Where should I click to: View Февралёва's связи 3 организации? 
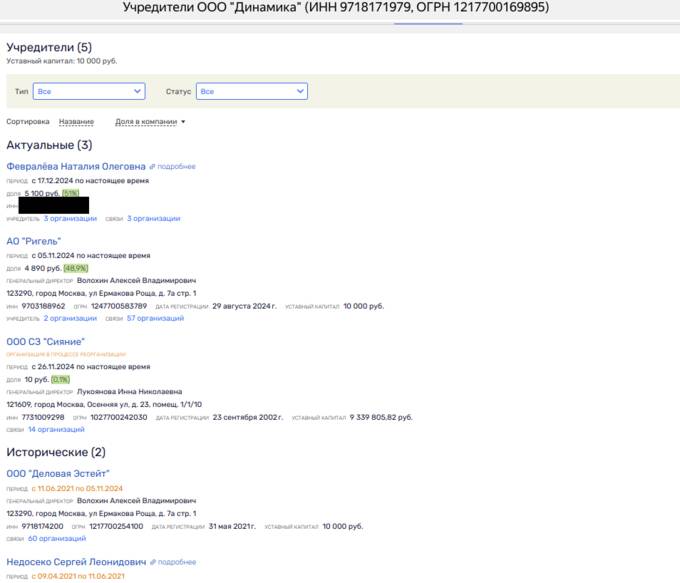pyautogui.click(x=153, y=218)
